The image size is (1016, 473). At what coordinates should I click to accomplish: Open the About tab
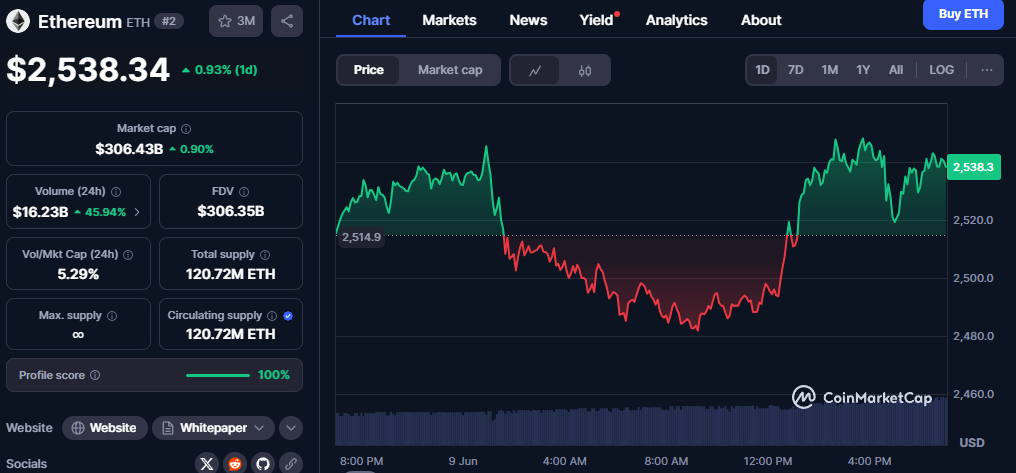click(761, 20)
